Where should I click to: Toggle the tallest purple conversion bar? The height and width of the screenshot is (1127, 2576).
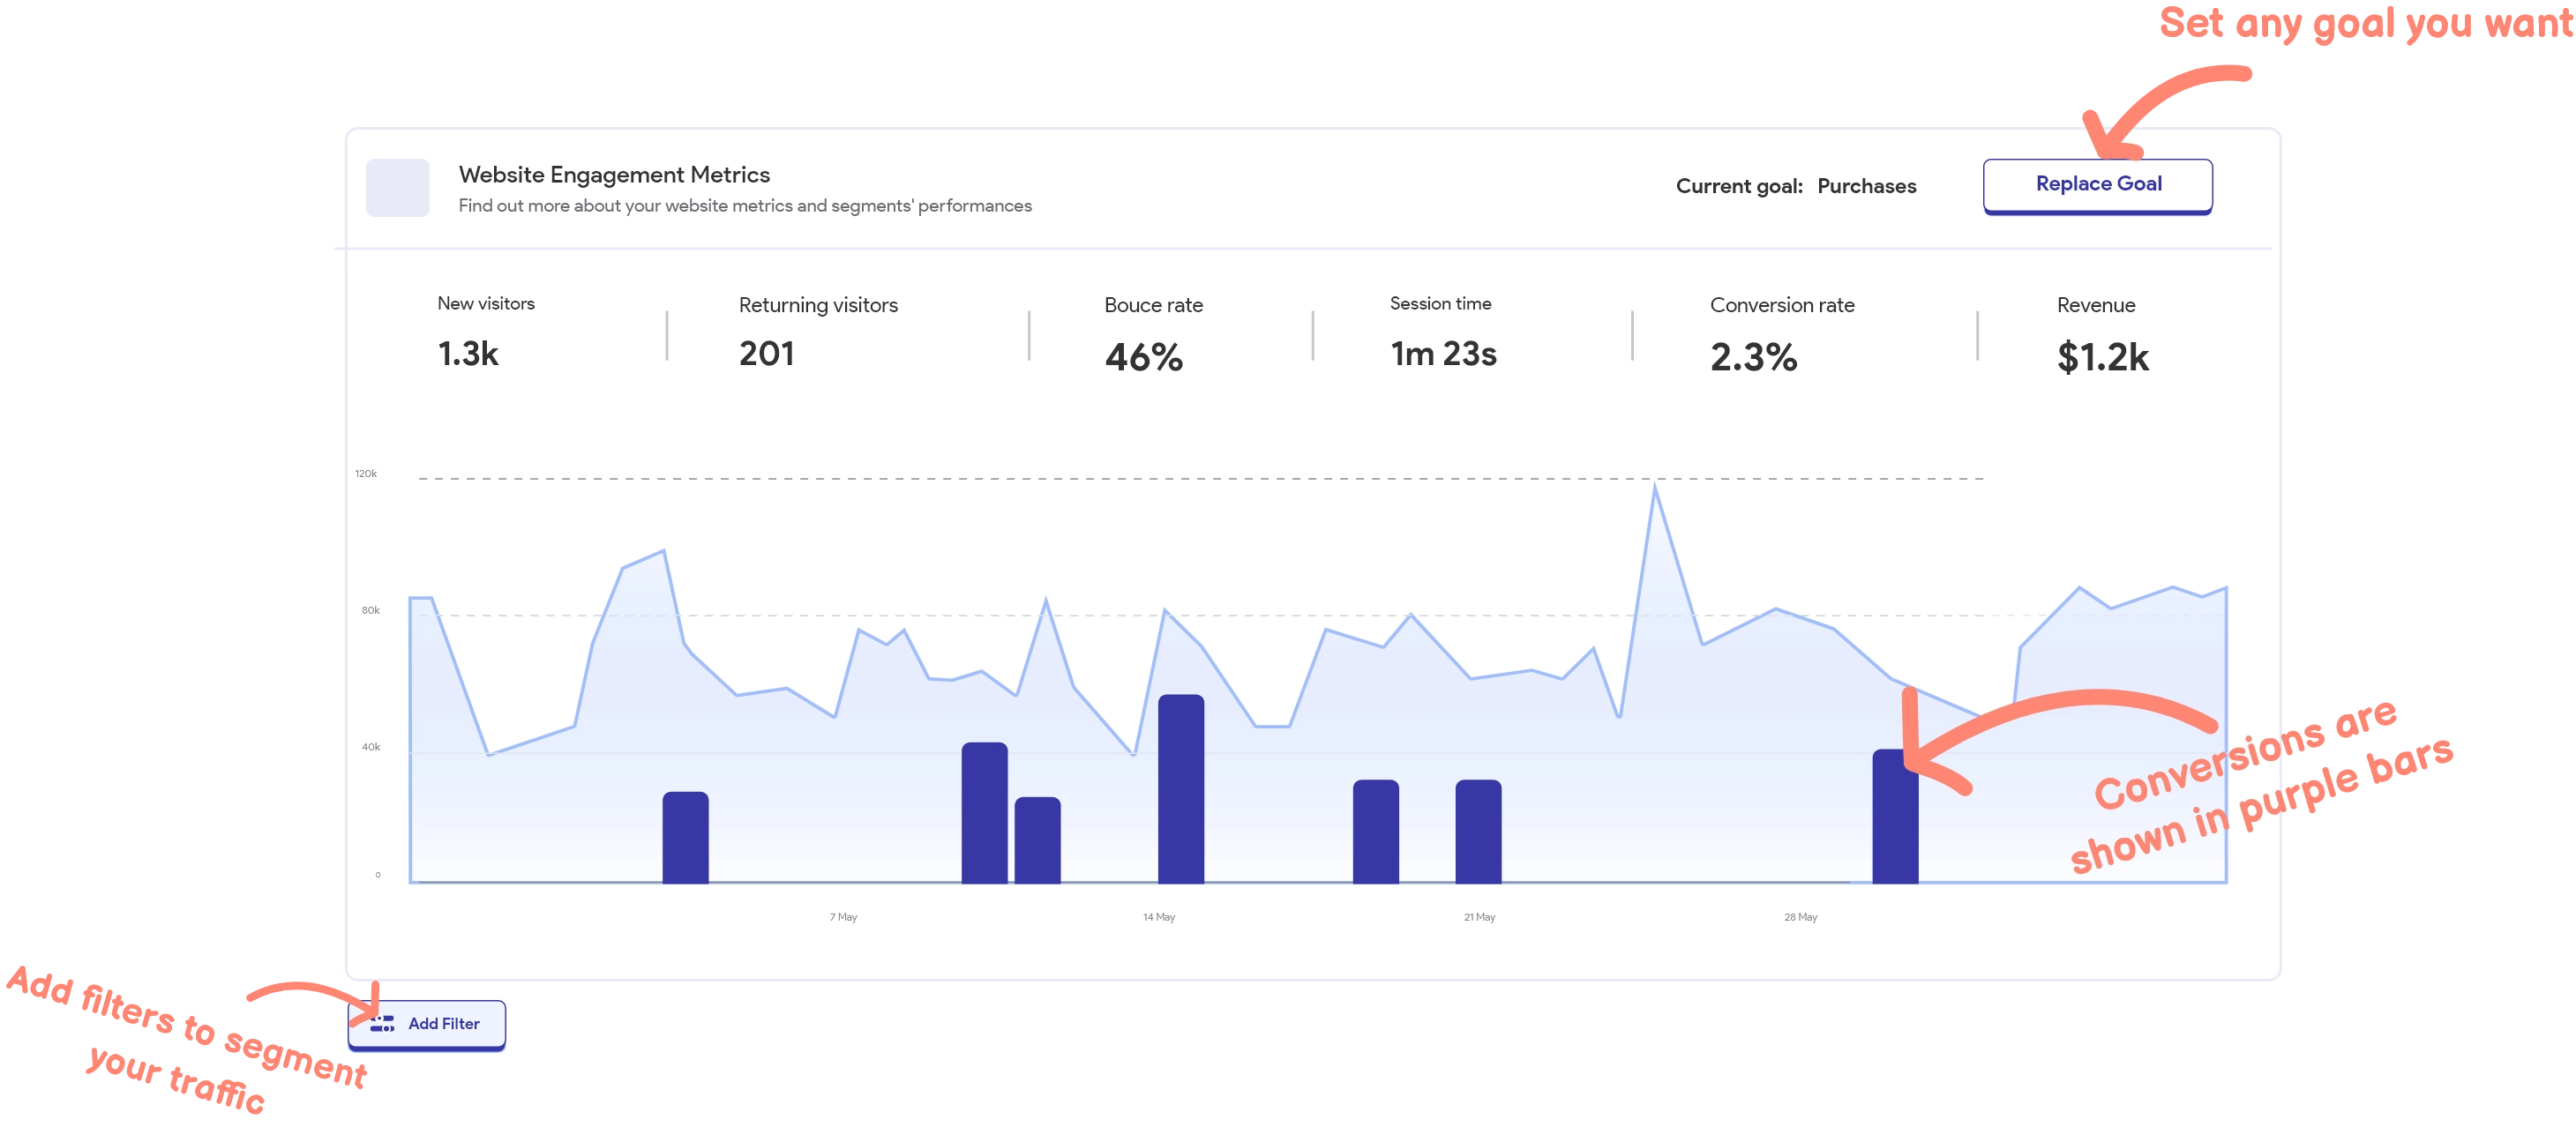point(1180,790)
